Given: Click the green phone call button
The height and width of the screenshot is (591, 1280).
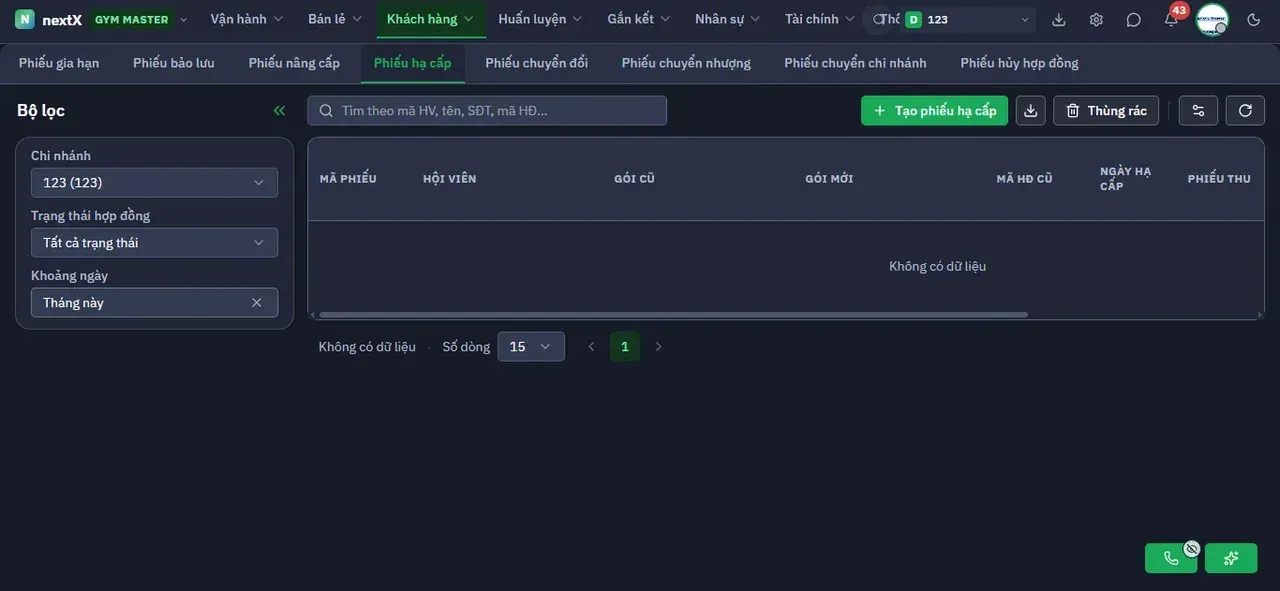Looking at the screenshot, I should [1171, 558].
